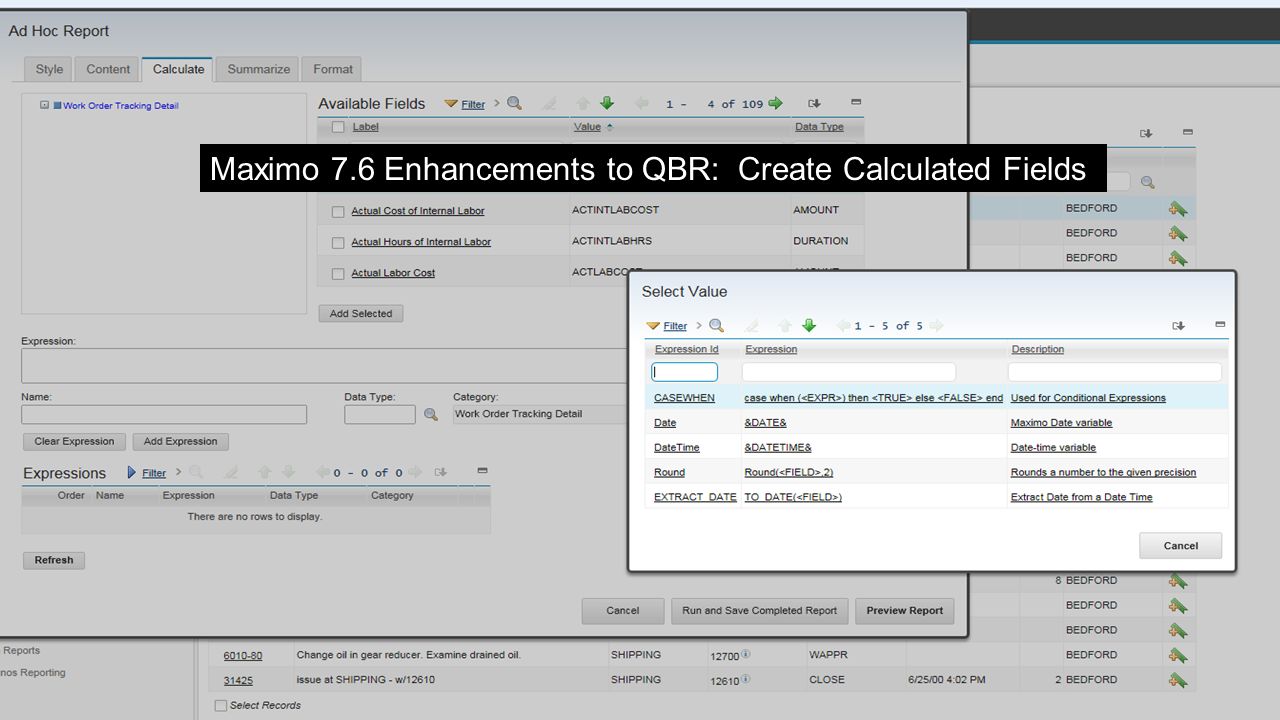Open the Format tab
This screenshot has height=720, width=1280.
(x=333, y=69)
